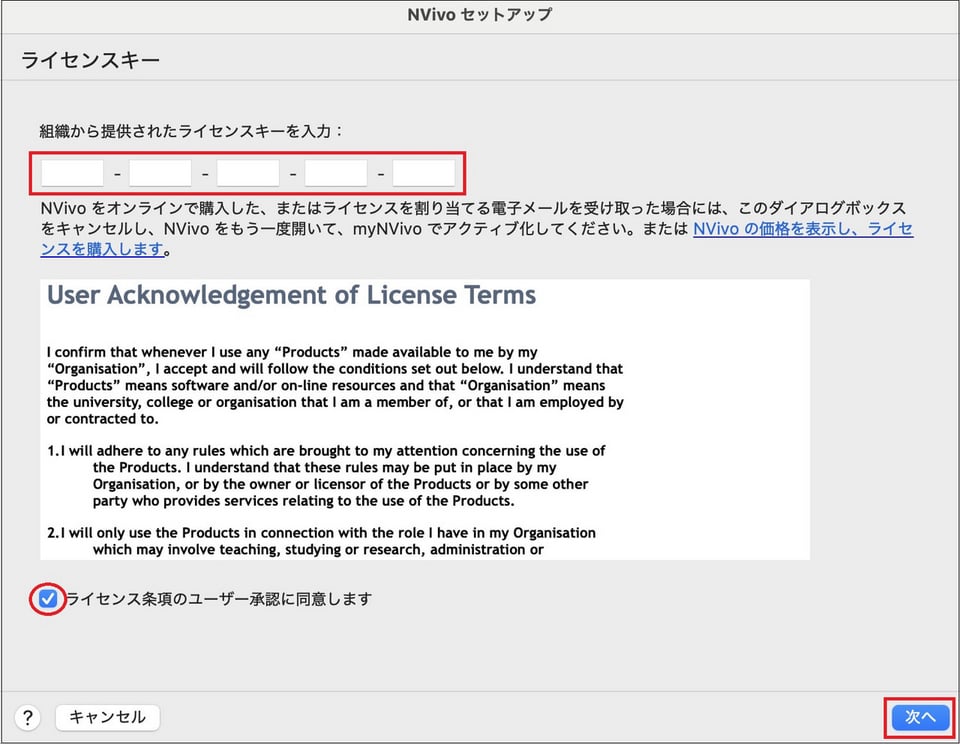
Task: Click the NVivo セットアップ window title
Action: click(480, 15)
